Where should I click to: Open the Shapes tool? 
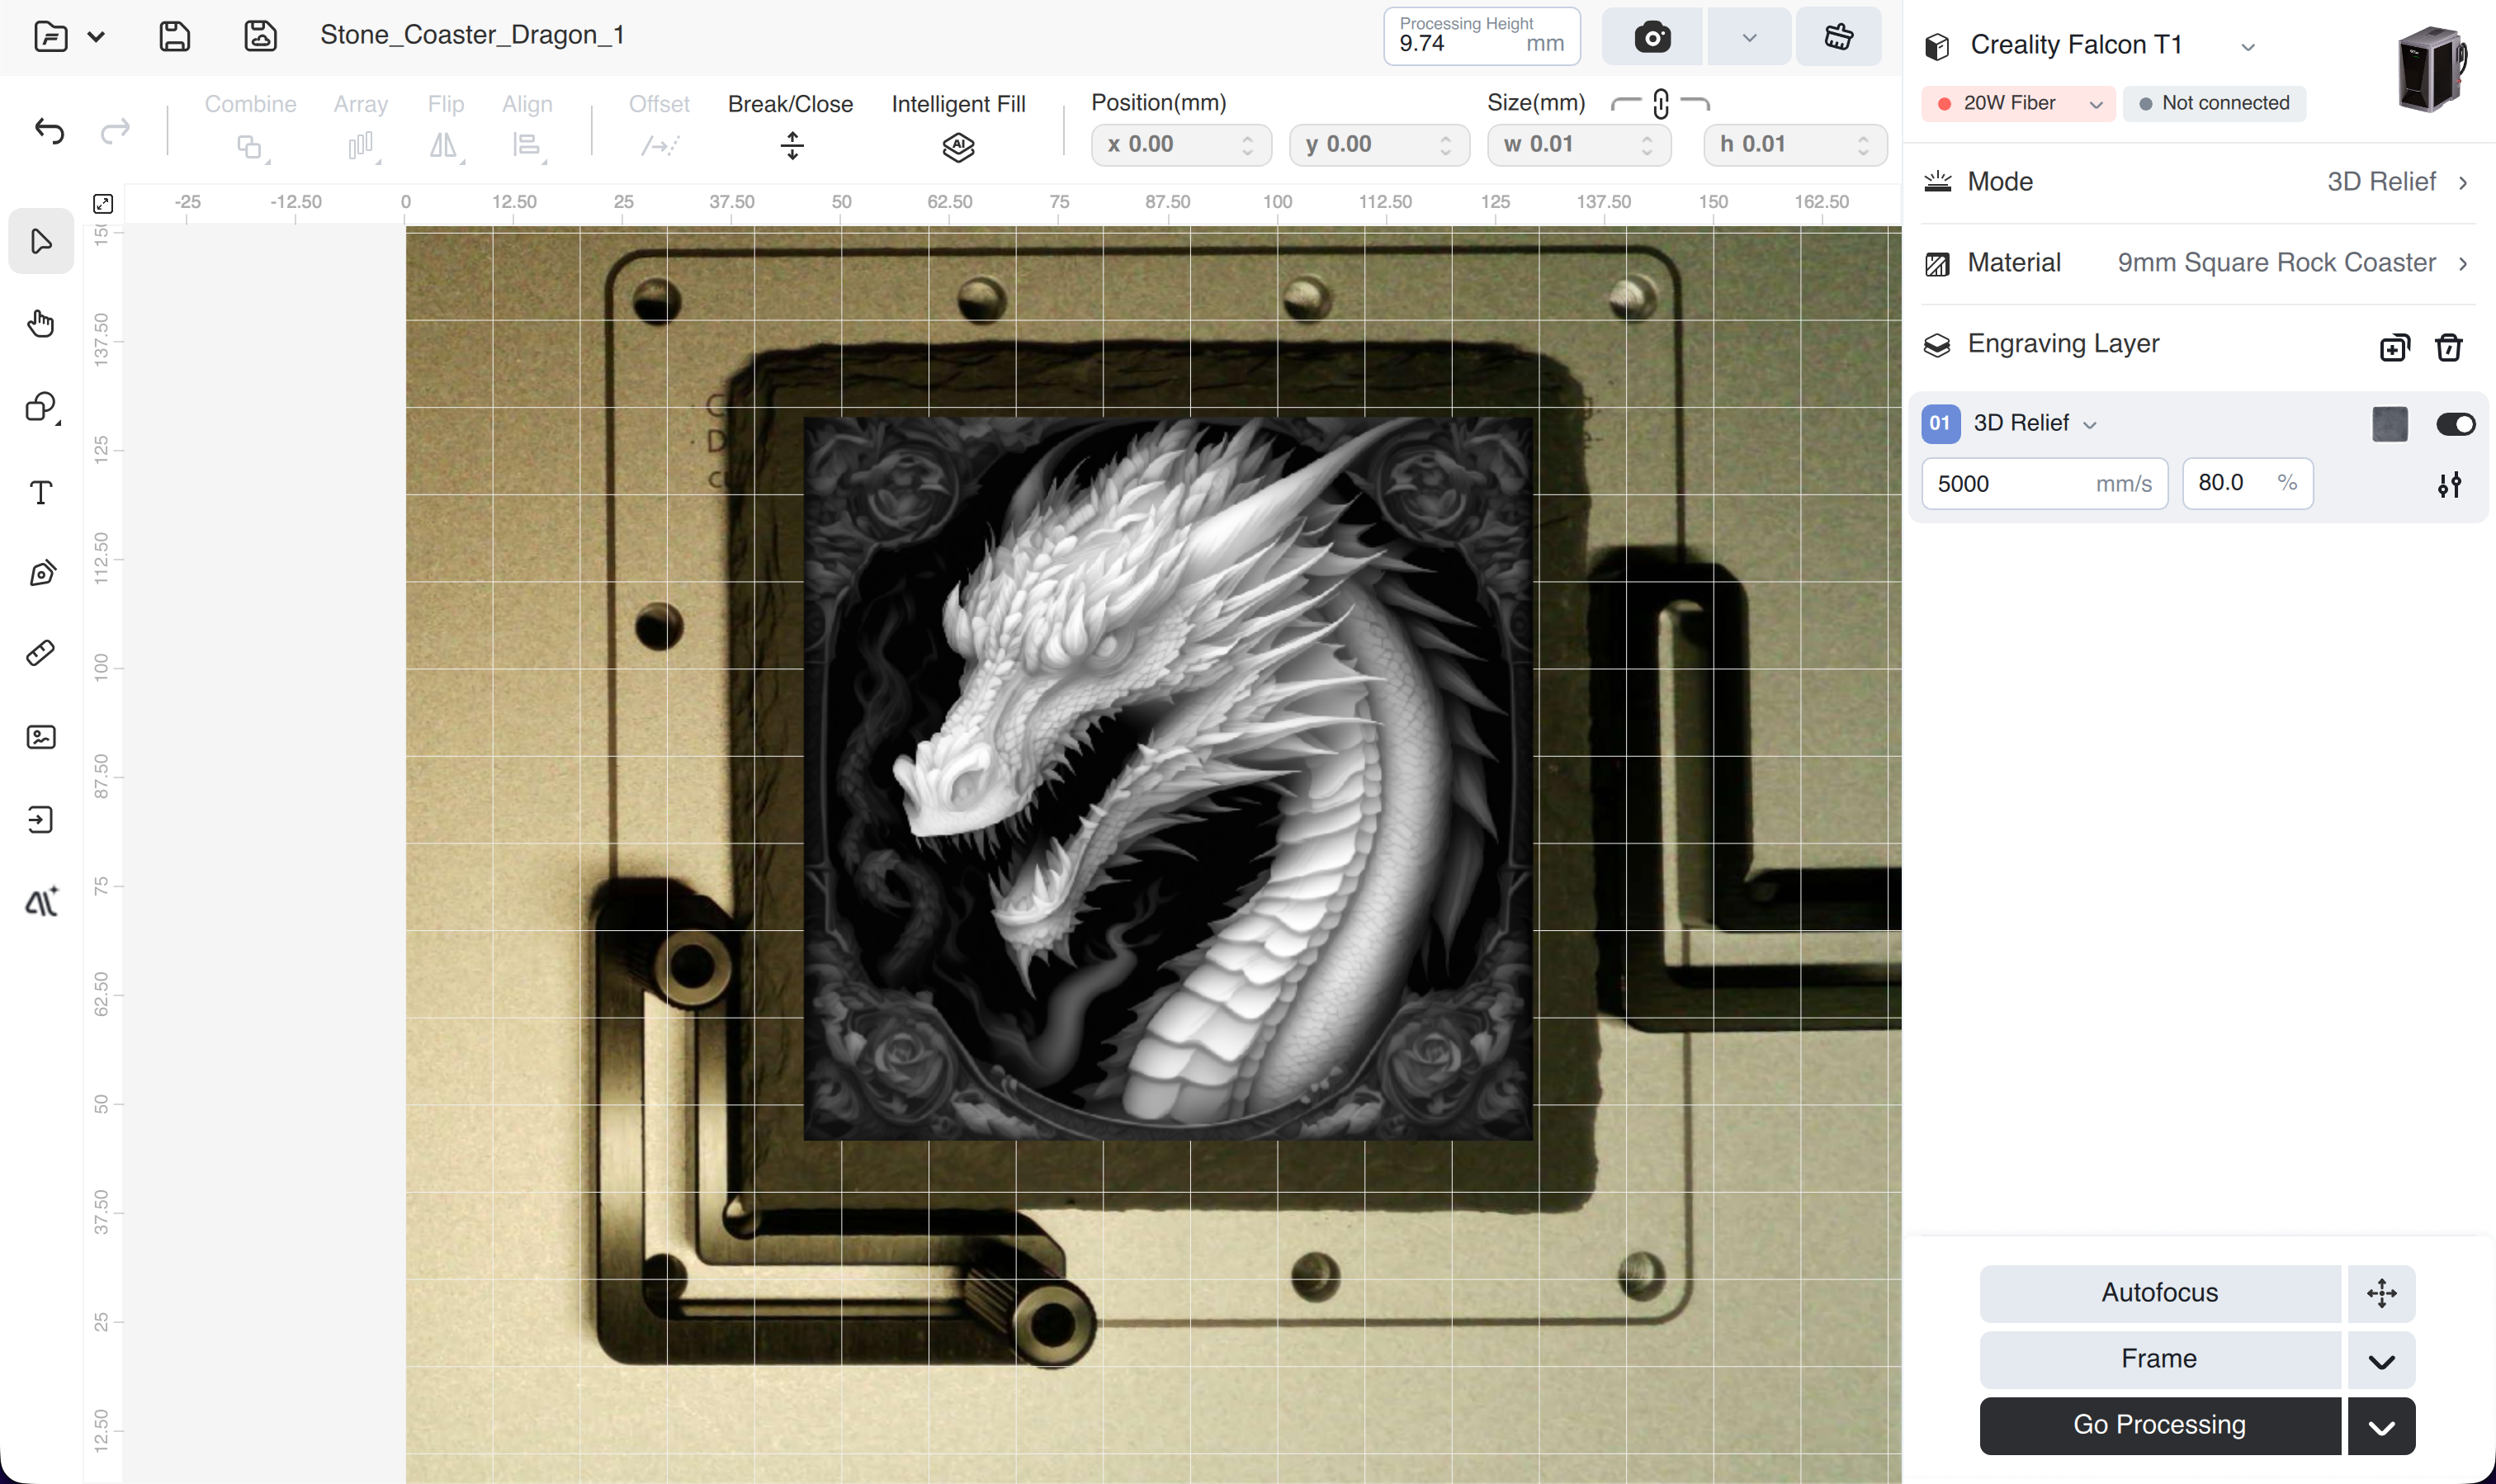click(41, 407)
